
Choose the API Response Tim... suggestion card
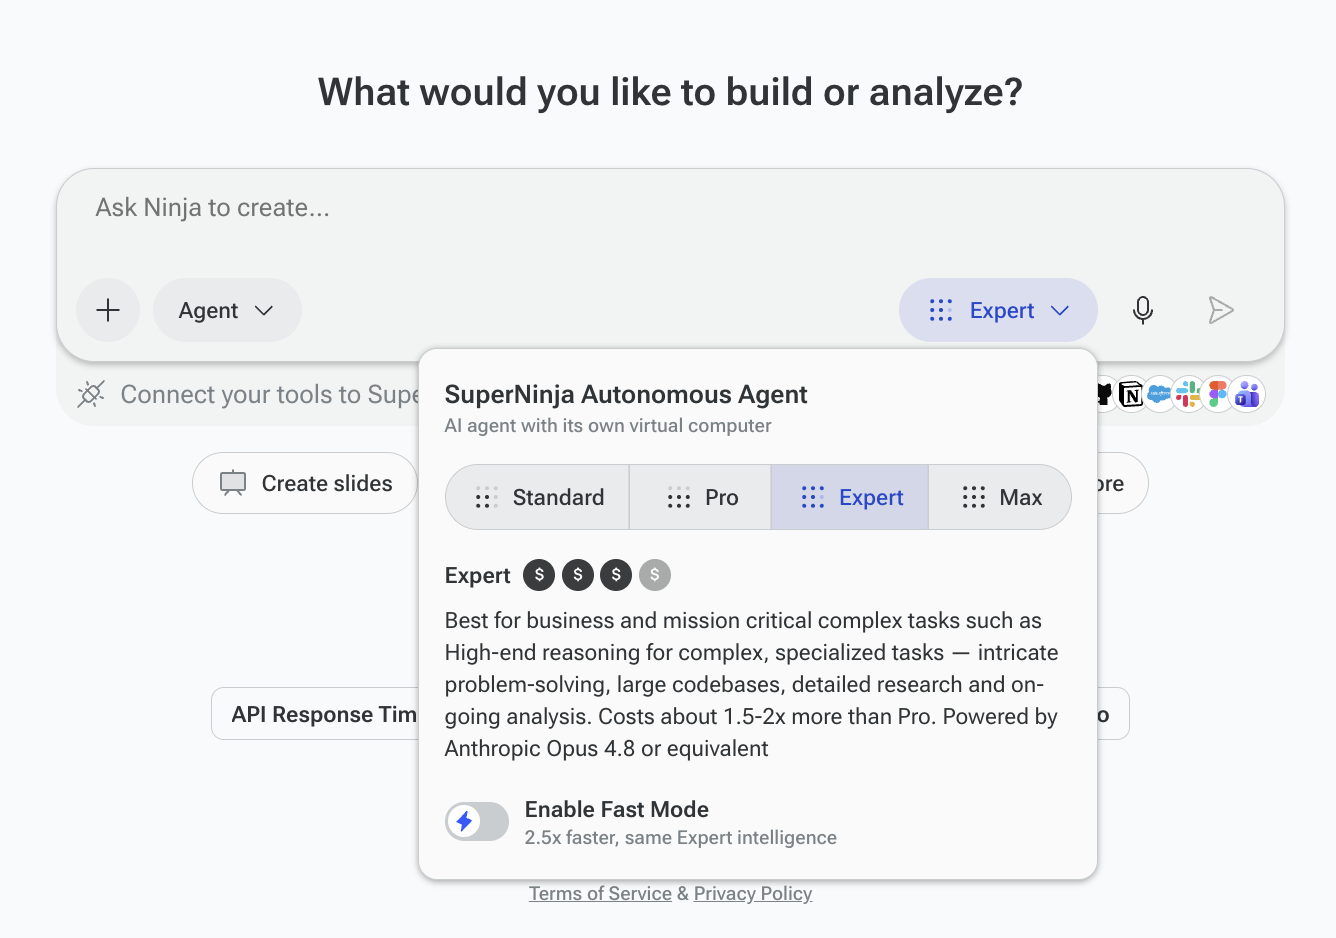315,714
